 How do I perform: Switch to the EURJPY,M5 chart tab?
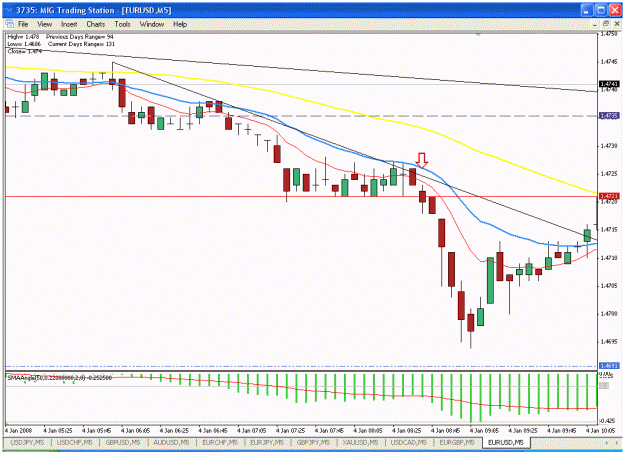(267, 442)
